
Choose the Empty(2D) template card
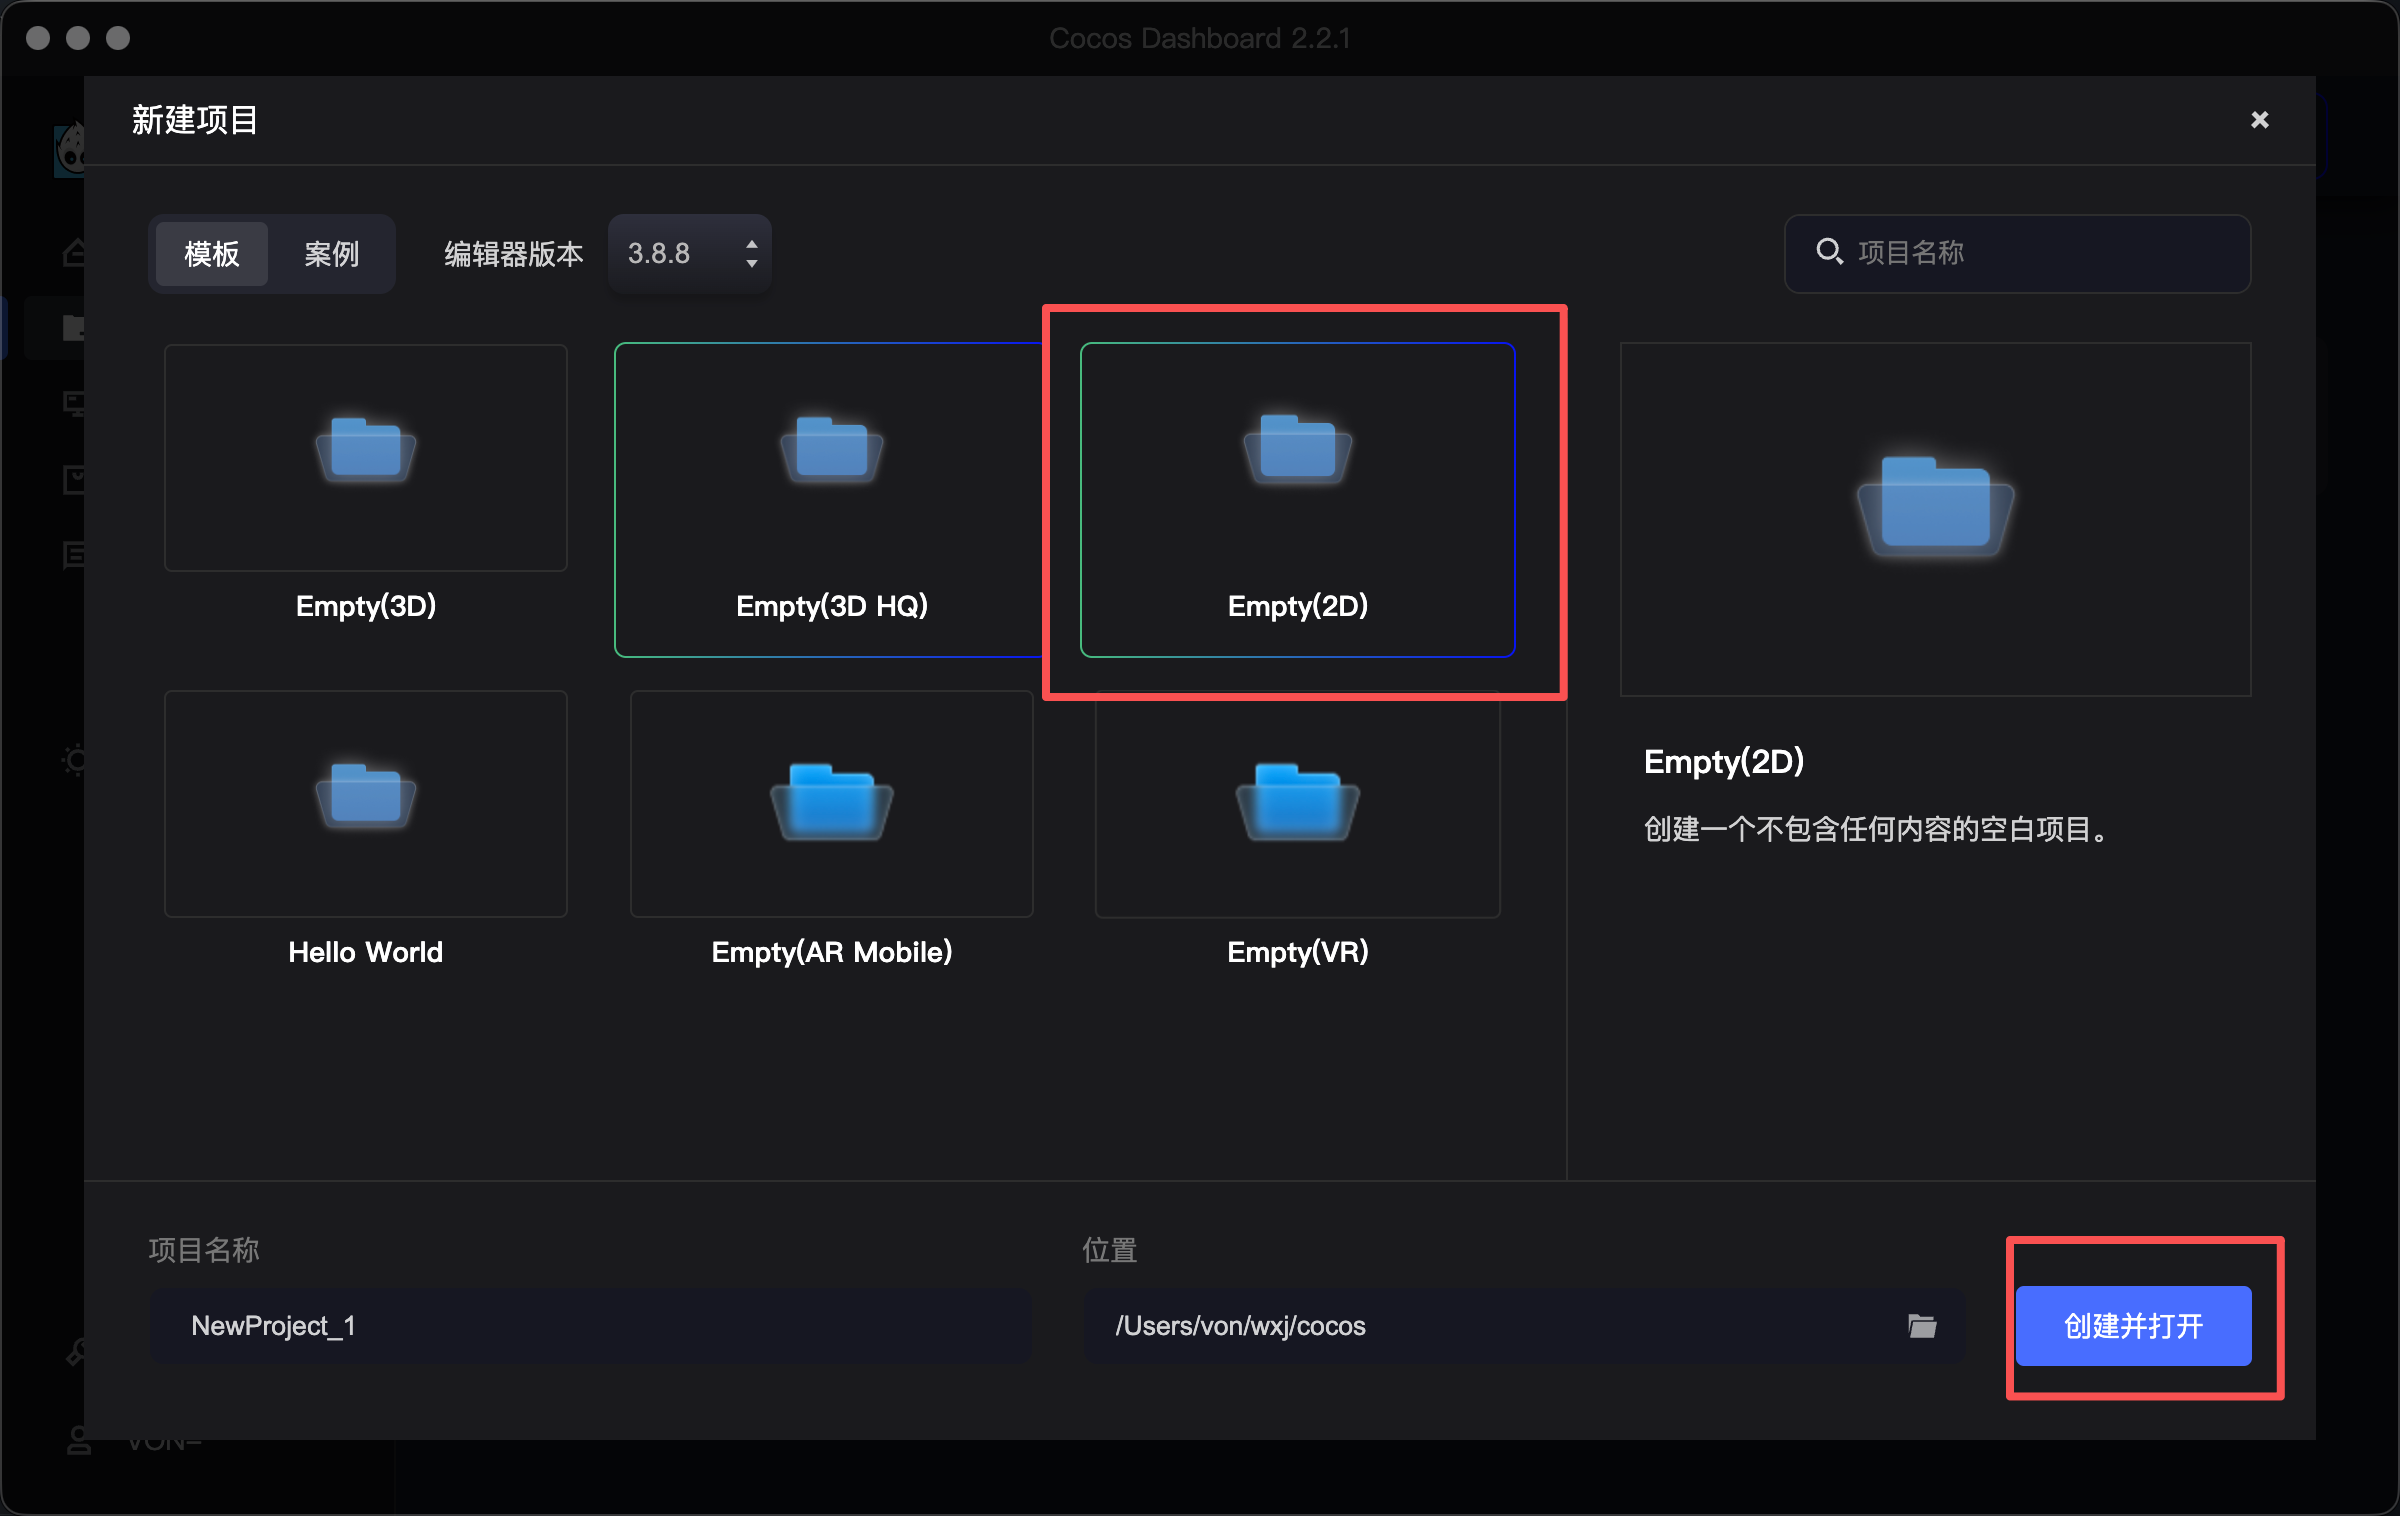click(x=1298, y=500)
